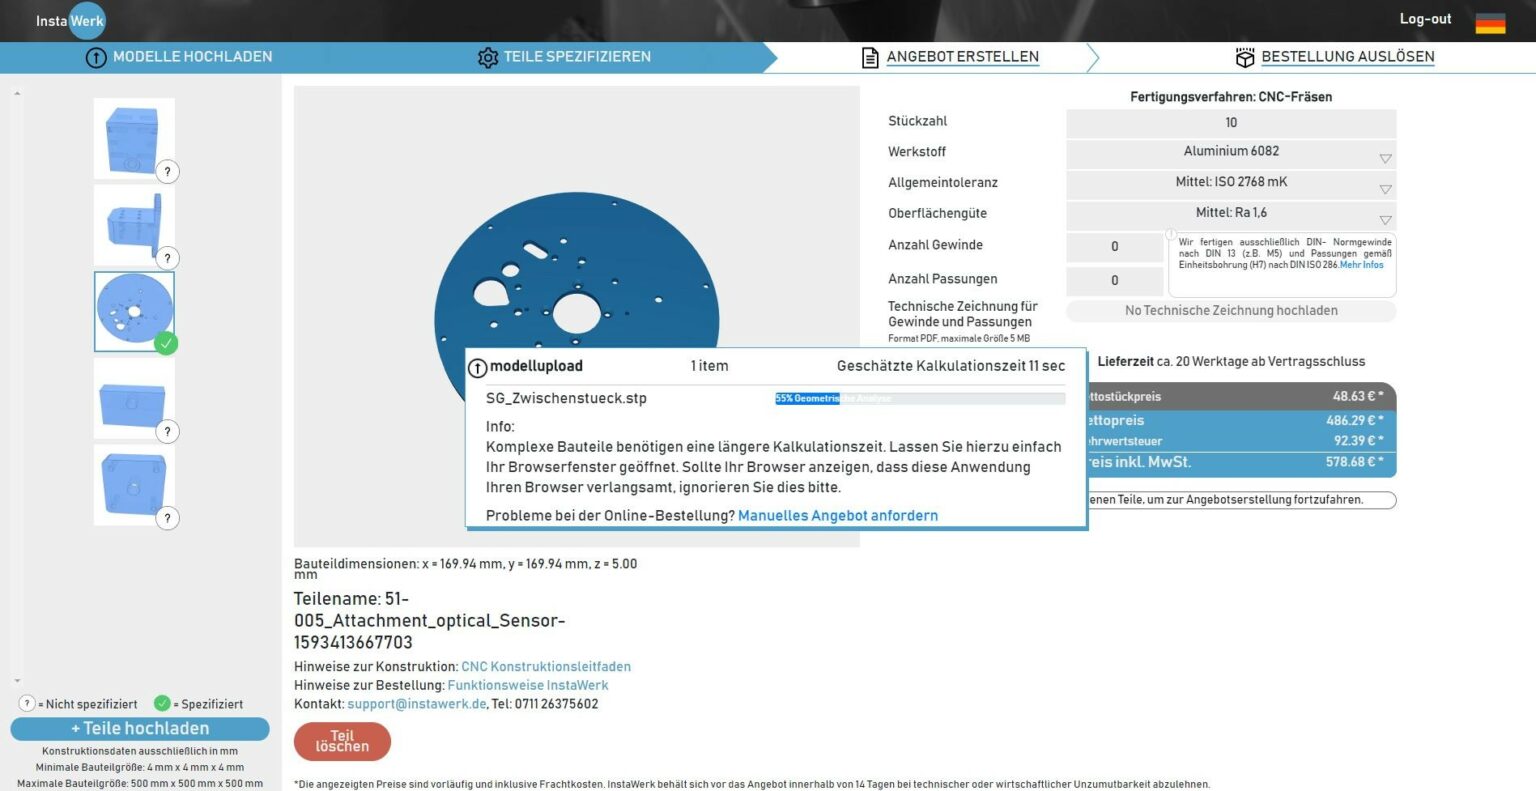This screenshot has height=791, width=1536.
Task: Click the package icon next to BESTELLUNG AUSLÖSEN
Action: [x=1245, y=57]
